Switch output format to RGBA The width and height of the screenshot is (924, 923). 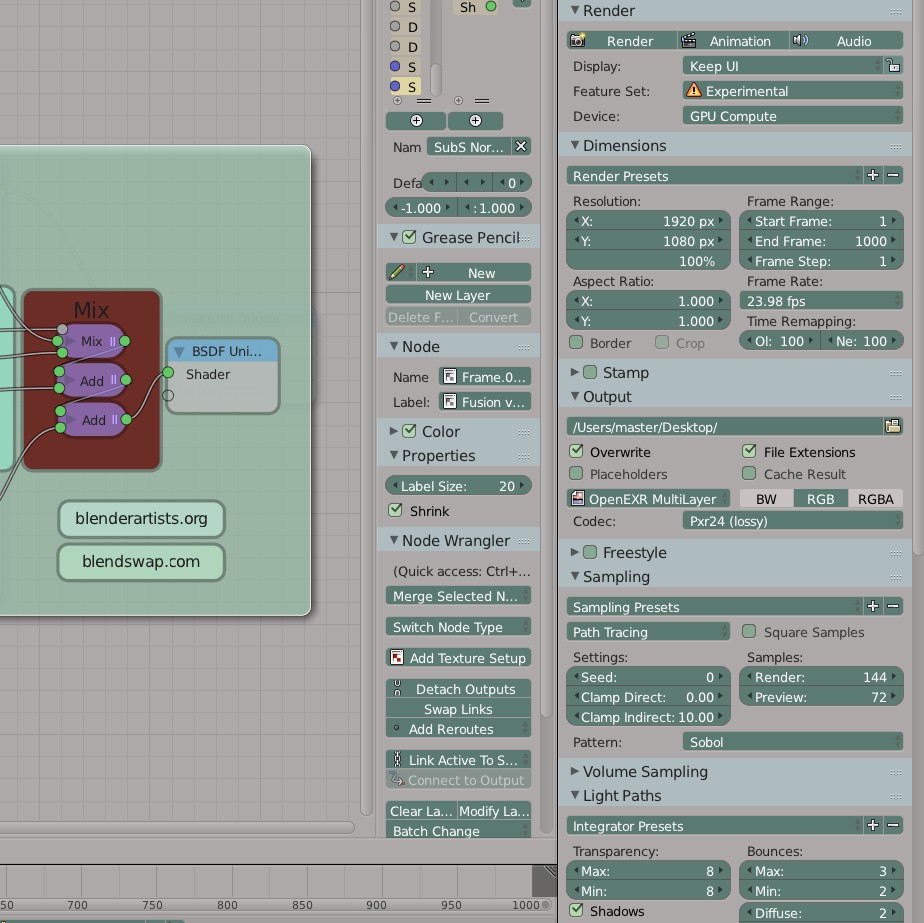tap(875, 498)
